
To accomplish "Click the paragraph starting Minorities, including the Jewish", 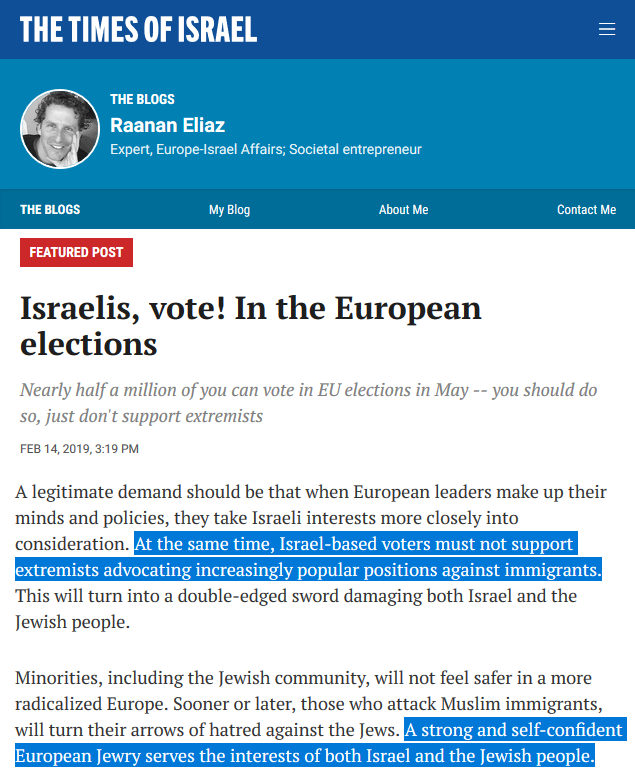I will pyautogui.click(x=321, y=717).
